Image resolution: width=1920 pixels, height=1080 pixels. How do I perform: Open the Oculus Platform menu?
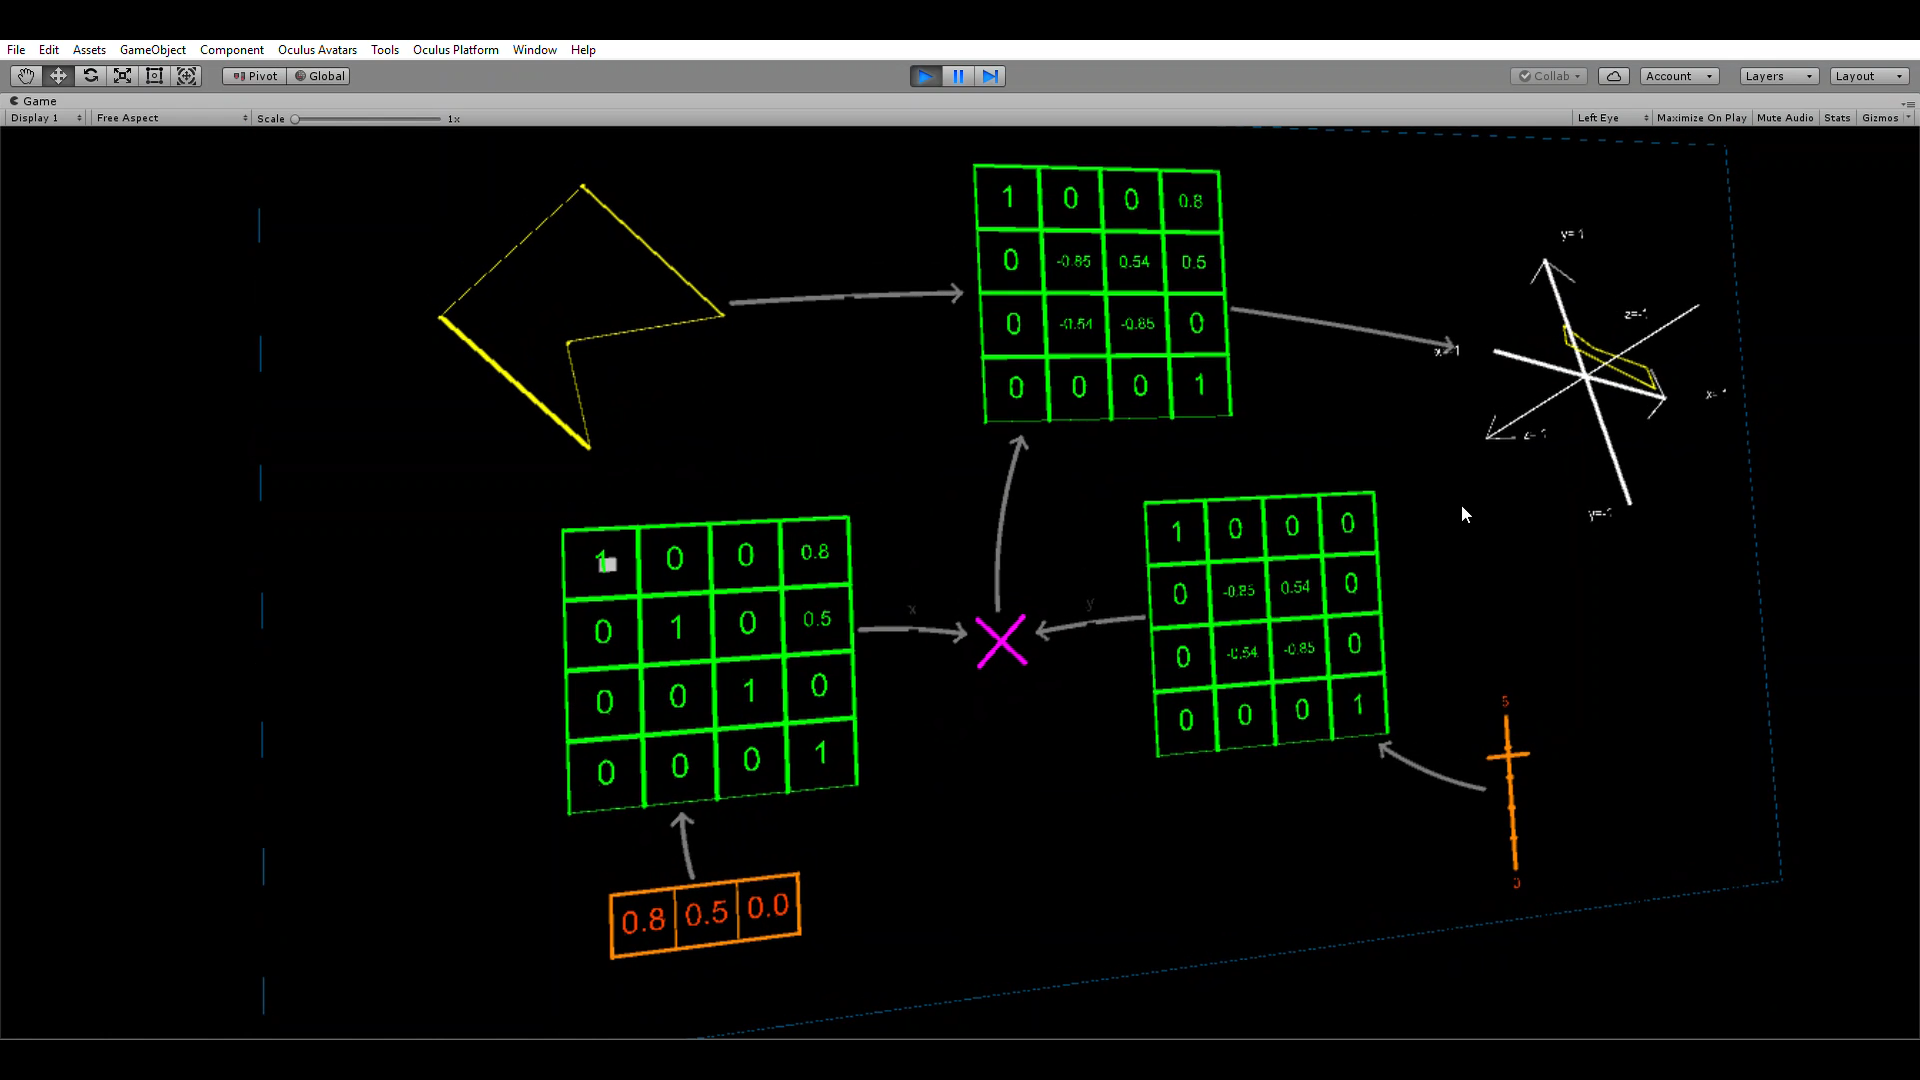point(455,50)
